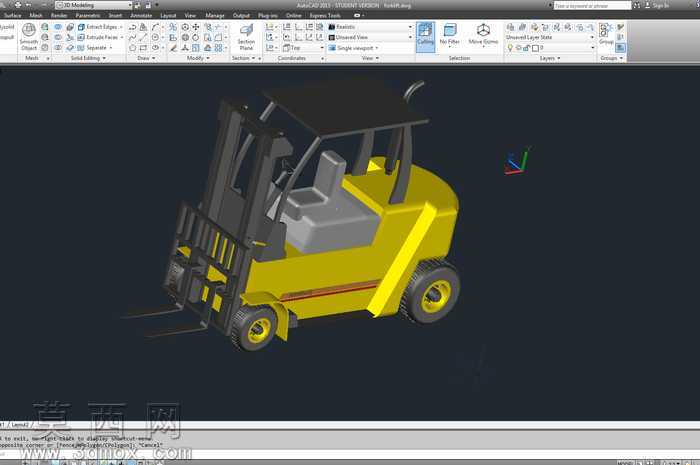Open the Single viewport dropdown

click(354, 48)
